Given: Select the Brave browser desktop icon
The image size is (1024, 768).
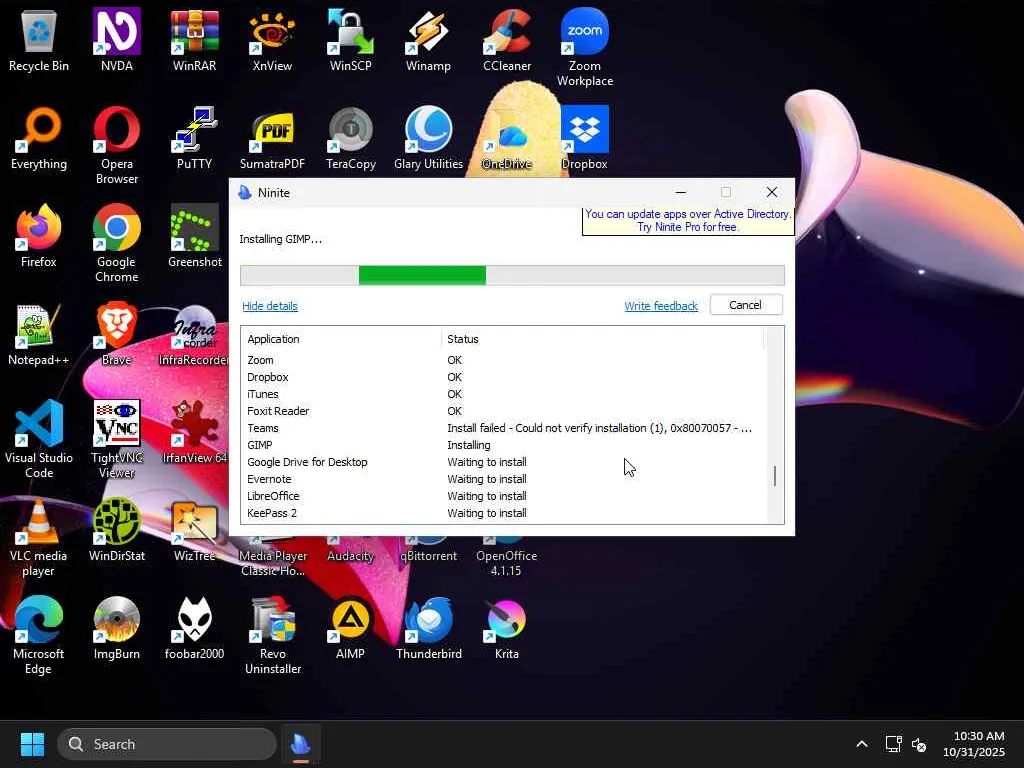Looking at the screenshot, I should (116, 334).
